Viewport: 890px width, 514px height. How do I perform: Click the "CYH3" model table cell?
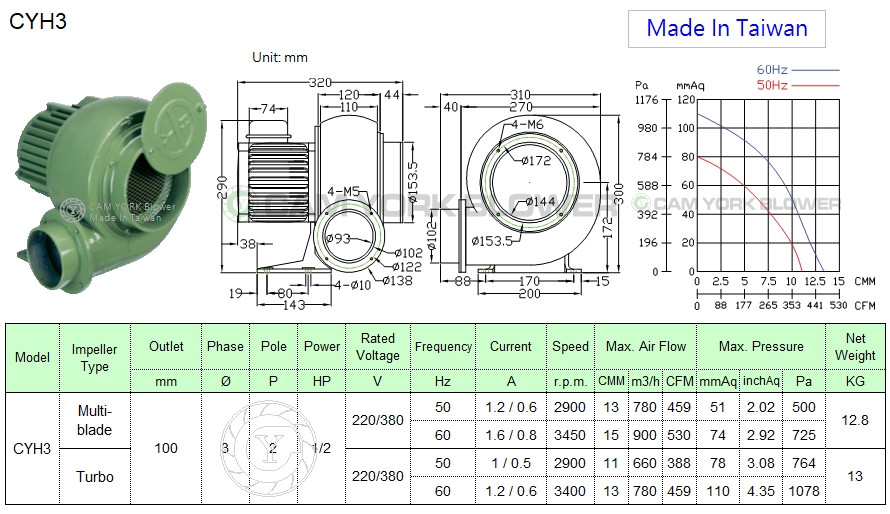32,449
